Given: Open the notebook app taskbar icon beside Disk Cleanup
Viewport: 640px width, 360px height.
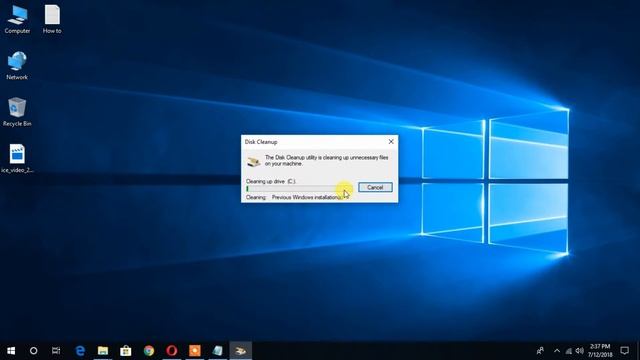Looking at the screenshot, I should (x=218, y=351).
